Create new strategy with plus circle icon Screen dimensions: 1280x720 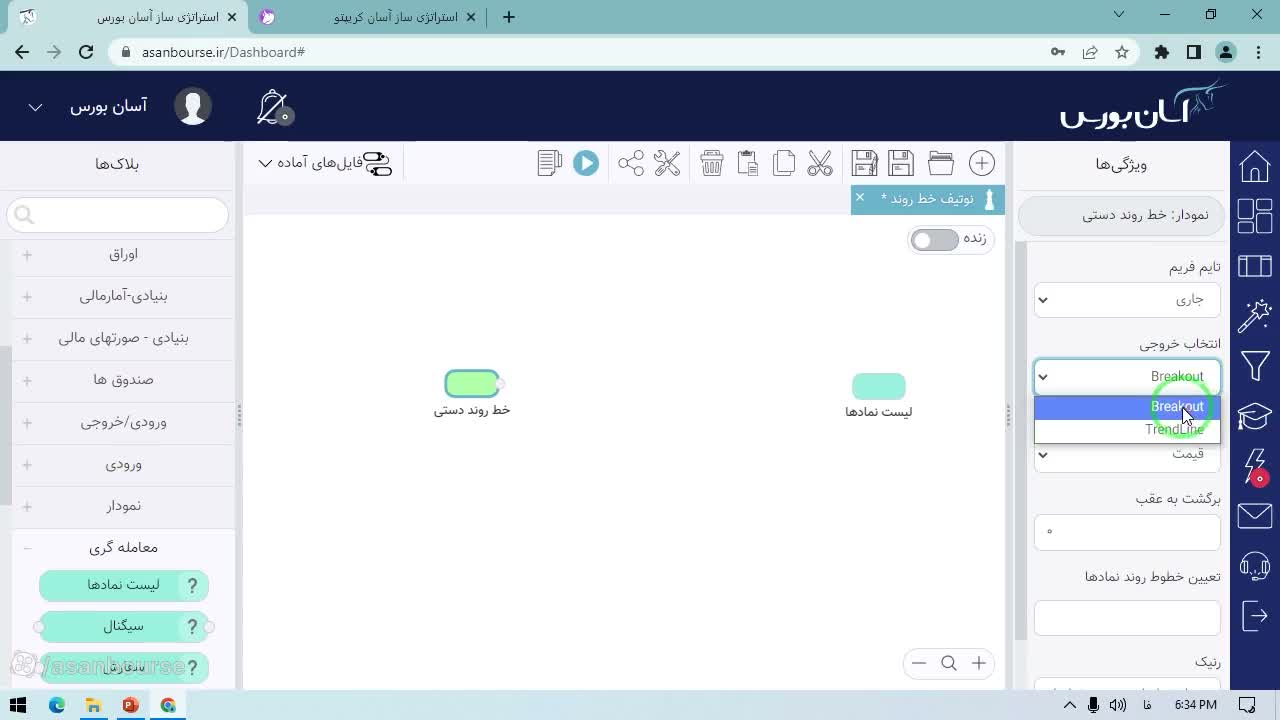coord(982,163)
